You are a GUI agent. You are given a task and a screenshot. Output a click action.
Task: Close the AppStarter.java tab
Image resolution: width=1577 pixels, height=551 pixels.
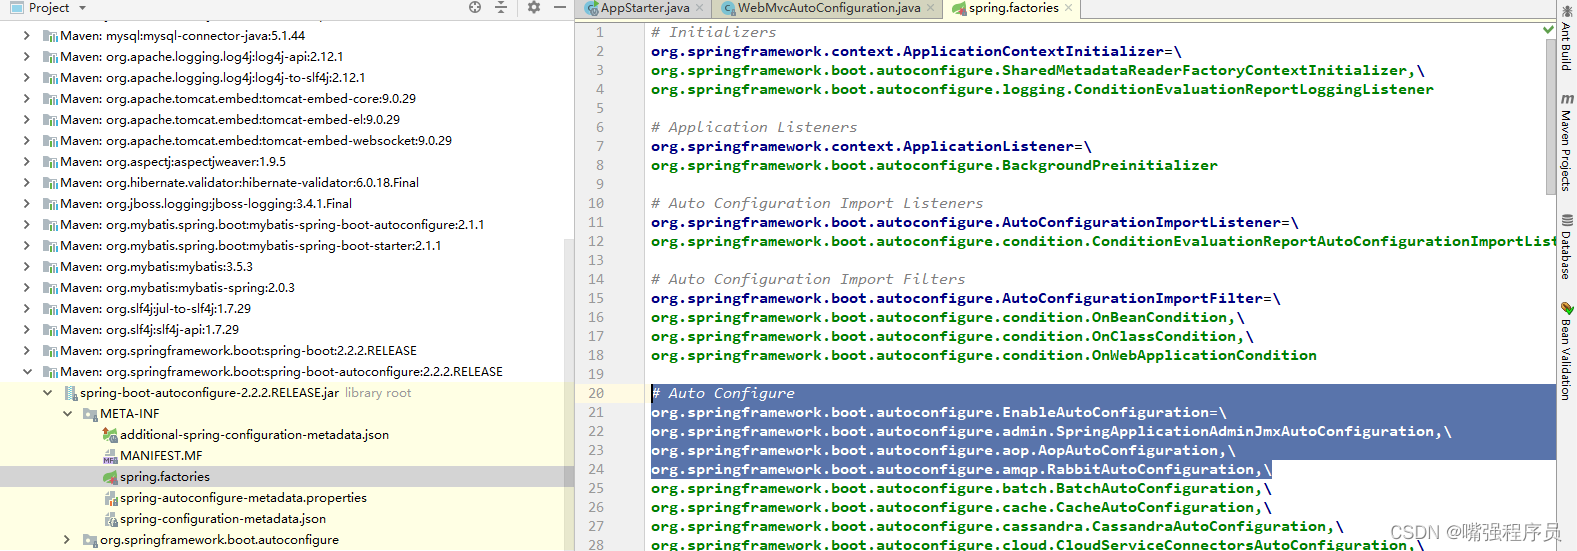(699, 8)
